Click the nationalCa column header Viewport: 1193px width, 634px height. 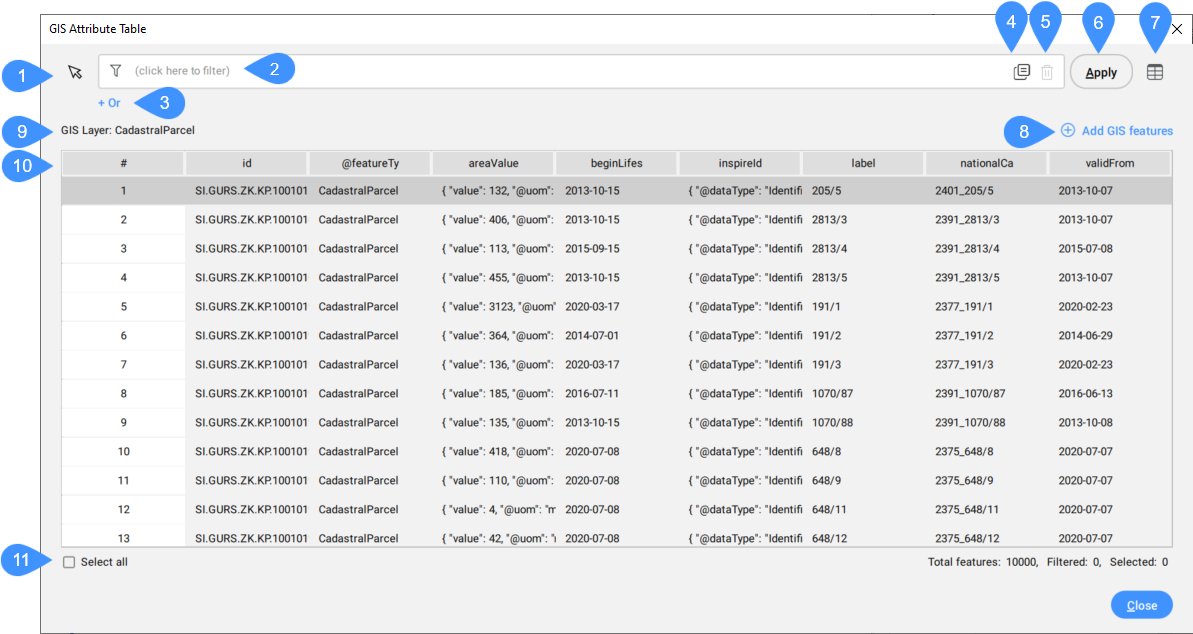click(x=986, y=163)
